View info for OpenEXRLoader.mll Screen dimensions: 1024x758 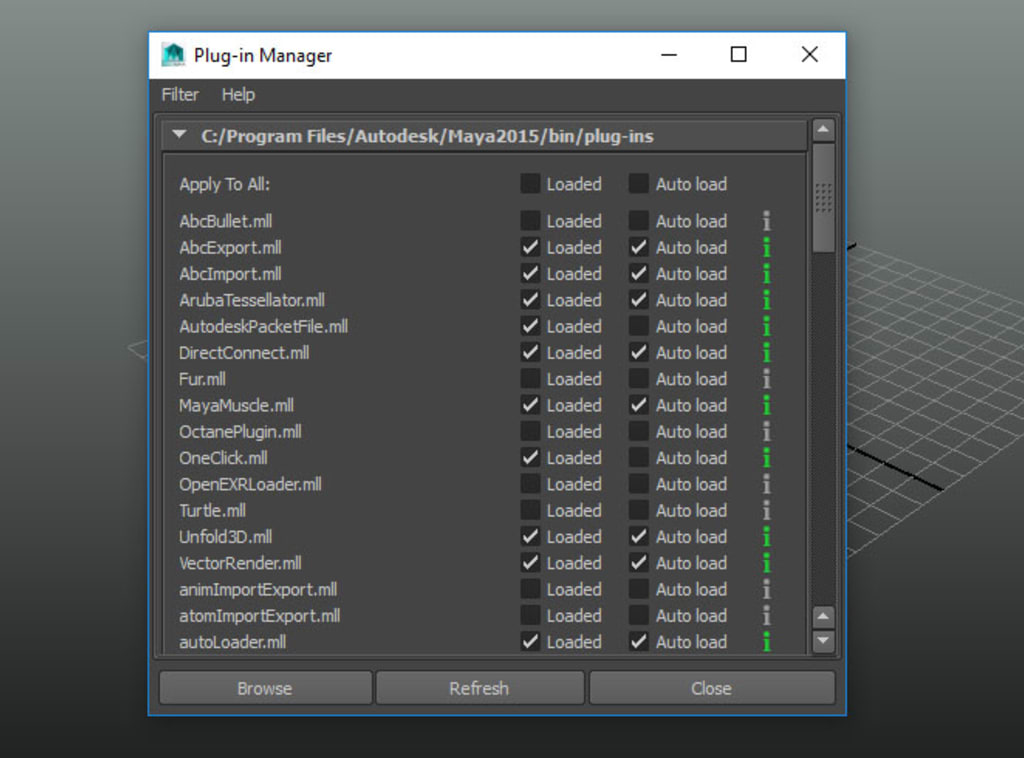766,484
